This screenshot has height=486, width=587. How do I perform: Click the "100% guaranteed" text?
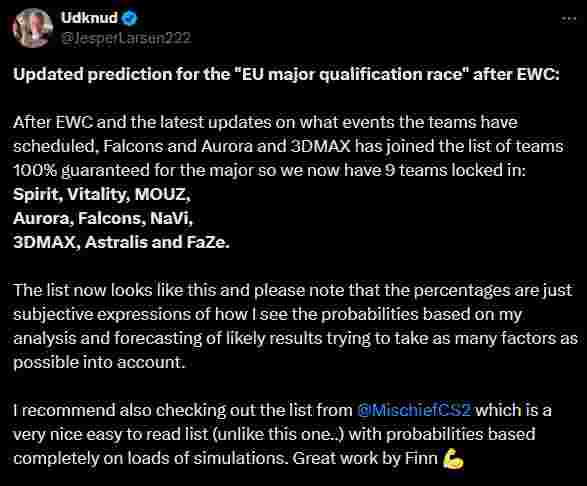81,171
